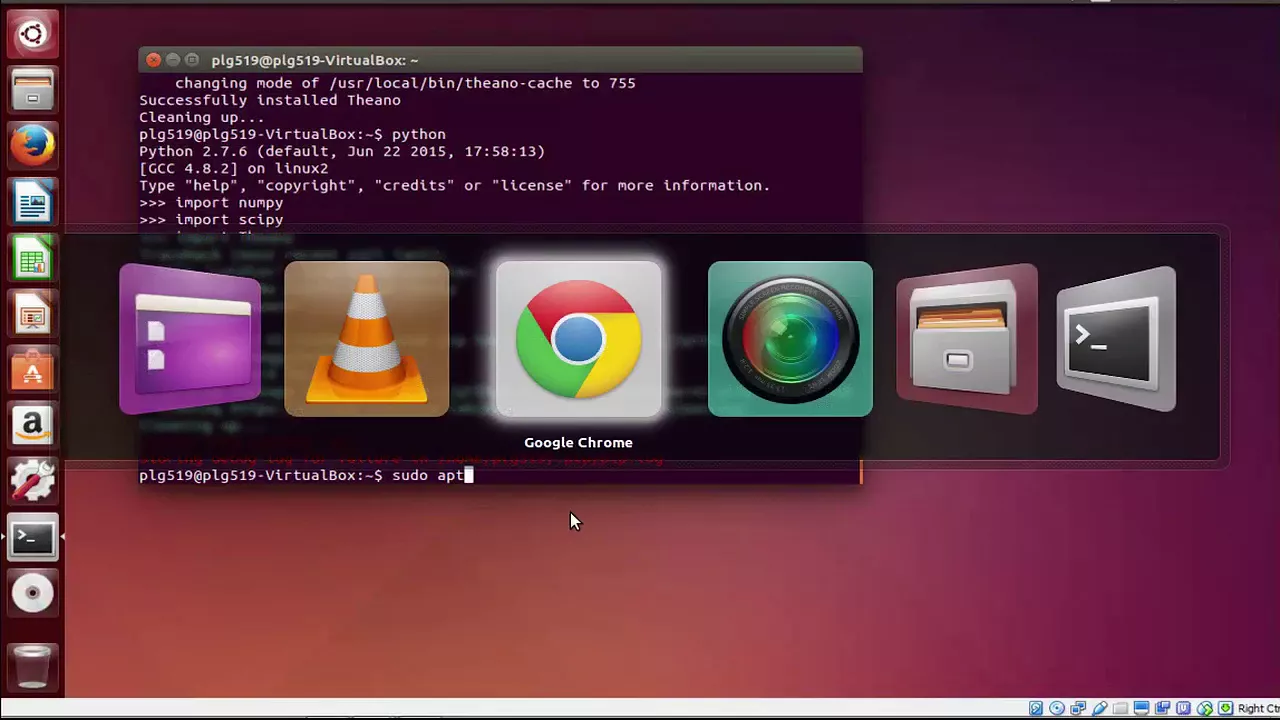Screen dimensions: 1280x720
Task: Close the terminal window
Action: tap(153, 60)
